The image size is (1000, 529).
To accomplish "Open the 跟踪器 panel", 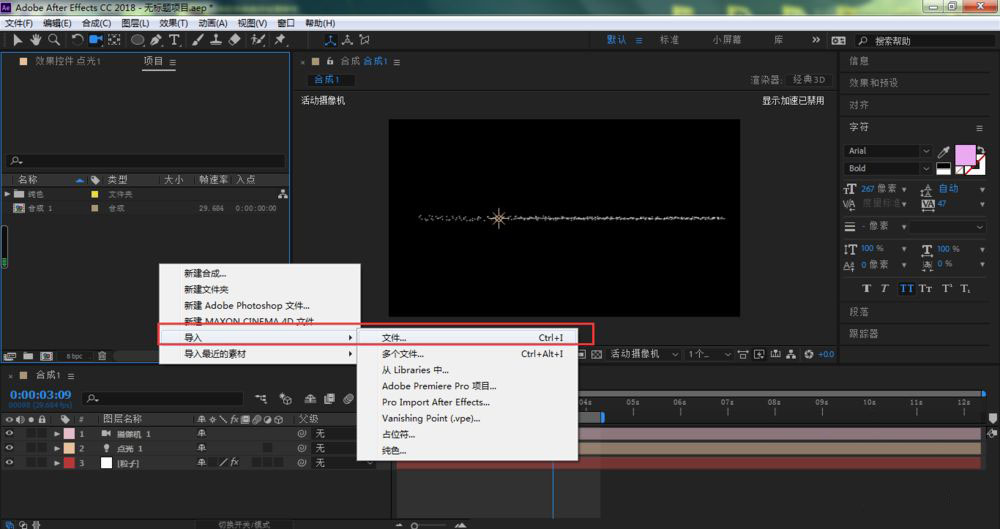I will click(x=864, y=333).
